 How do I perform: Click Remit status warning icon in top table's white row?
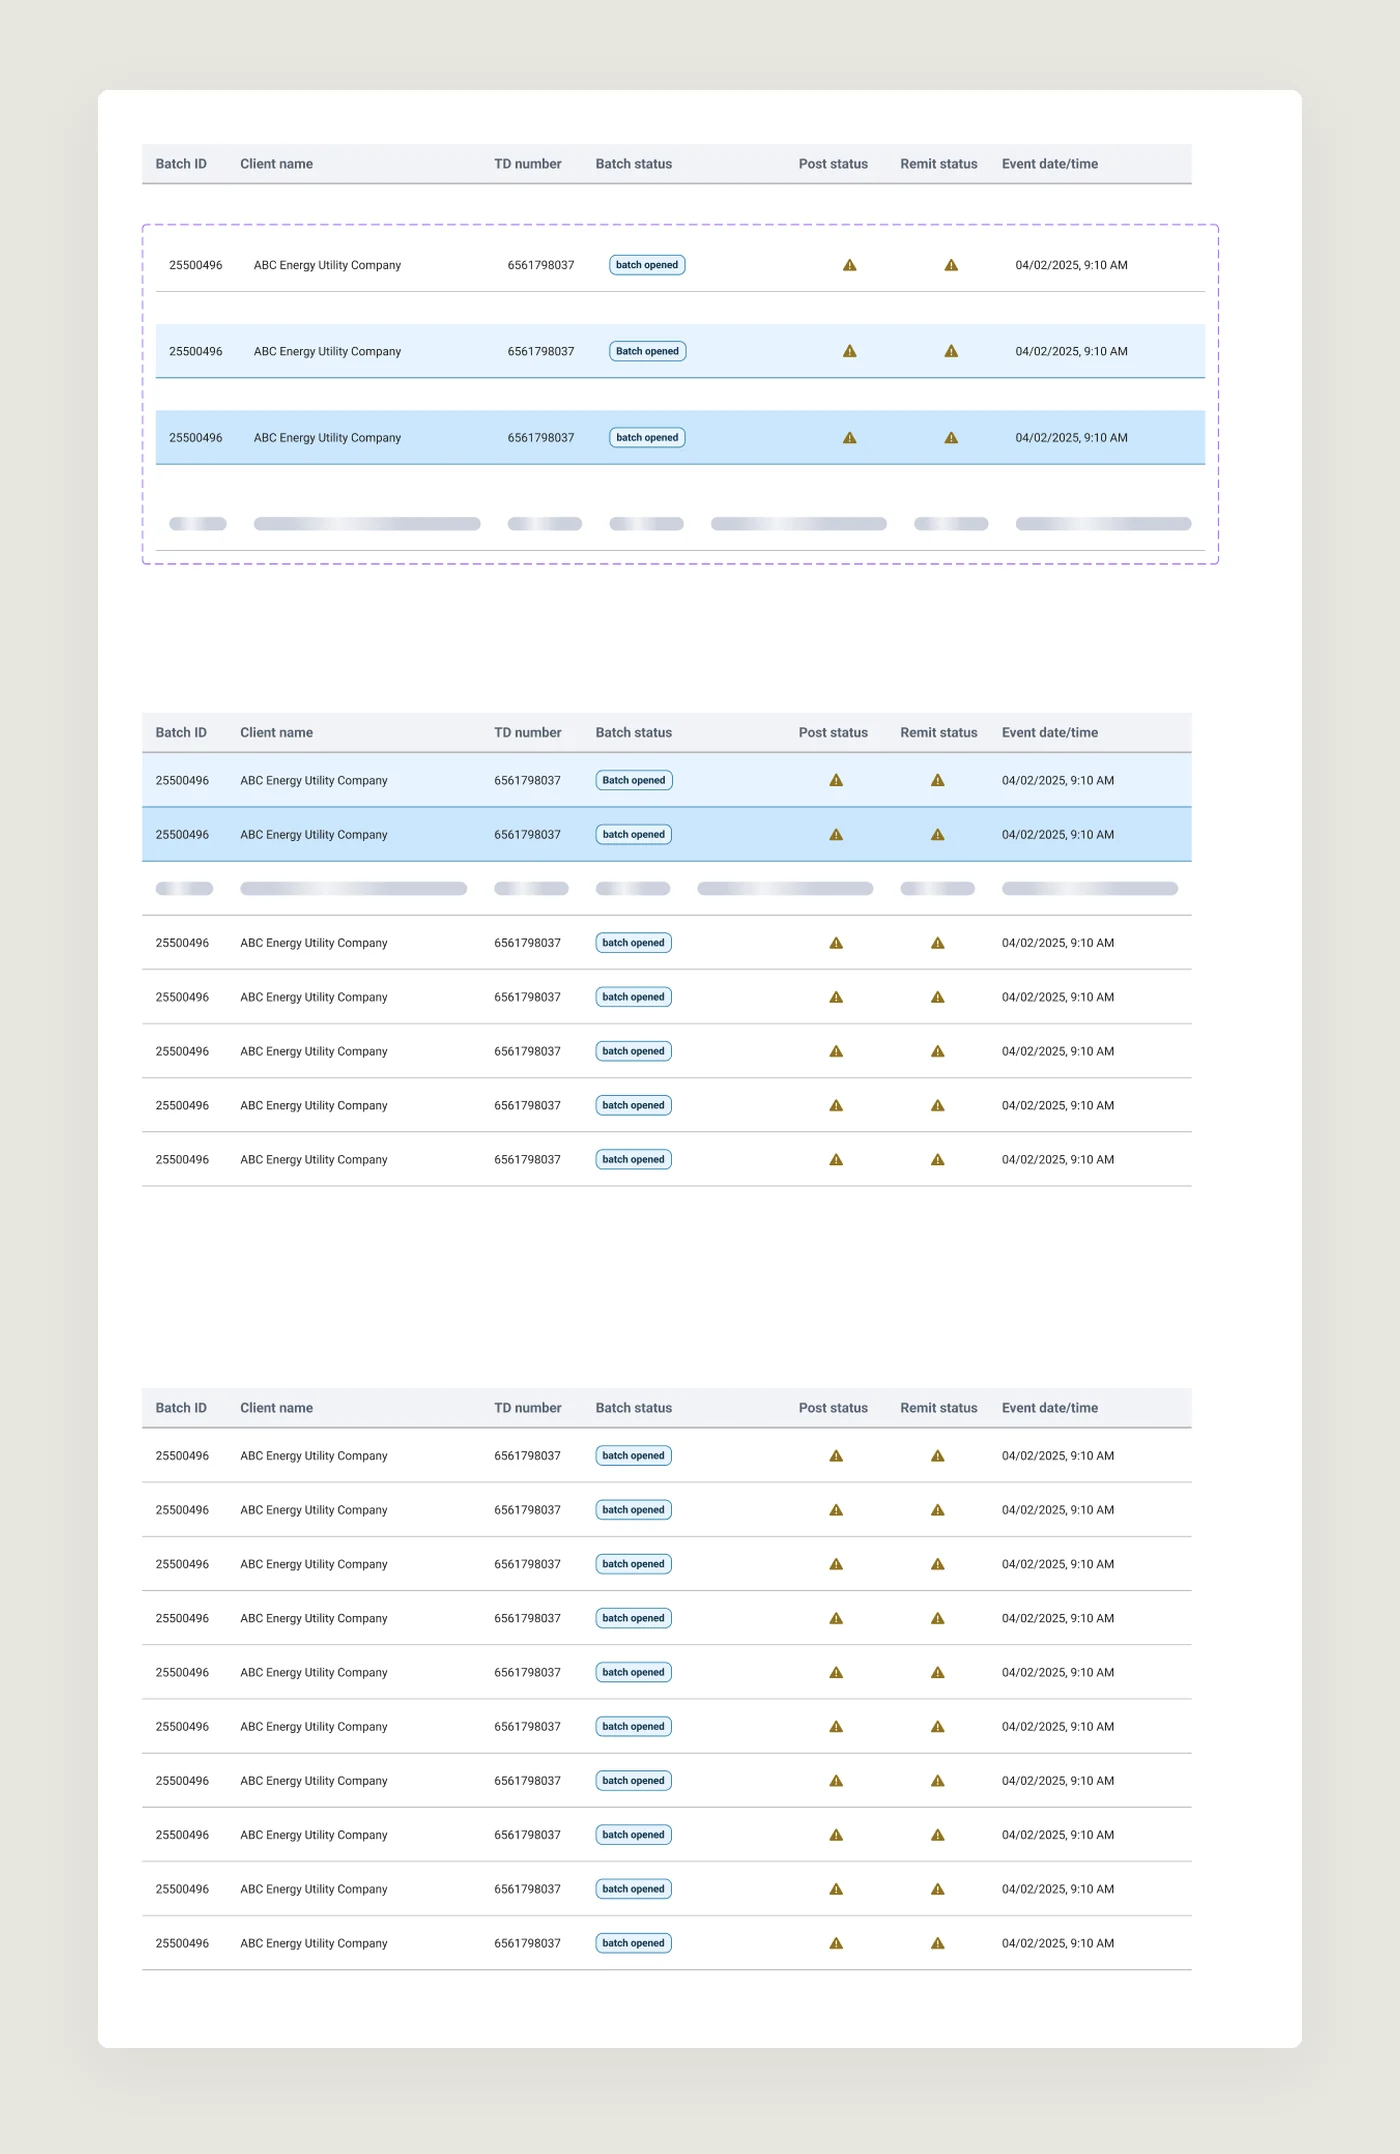click(x=951, y=265)
